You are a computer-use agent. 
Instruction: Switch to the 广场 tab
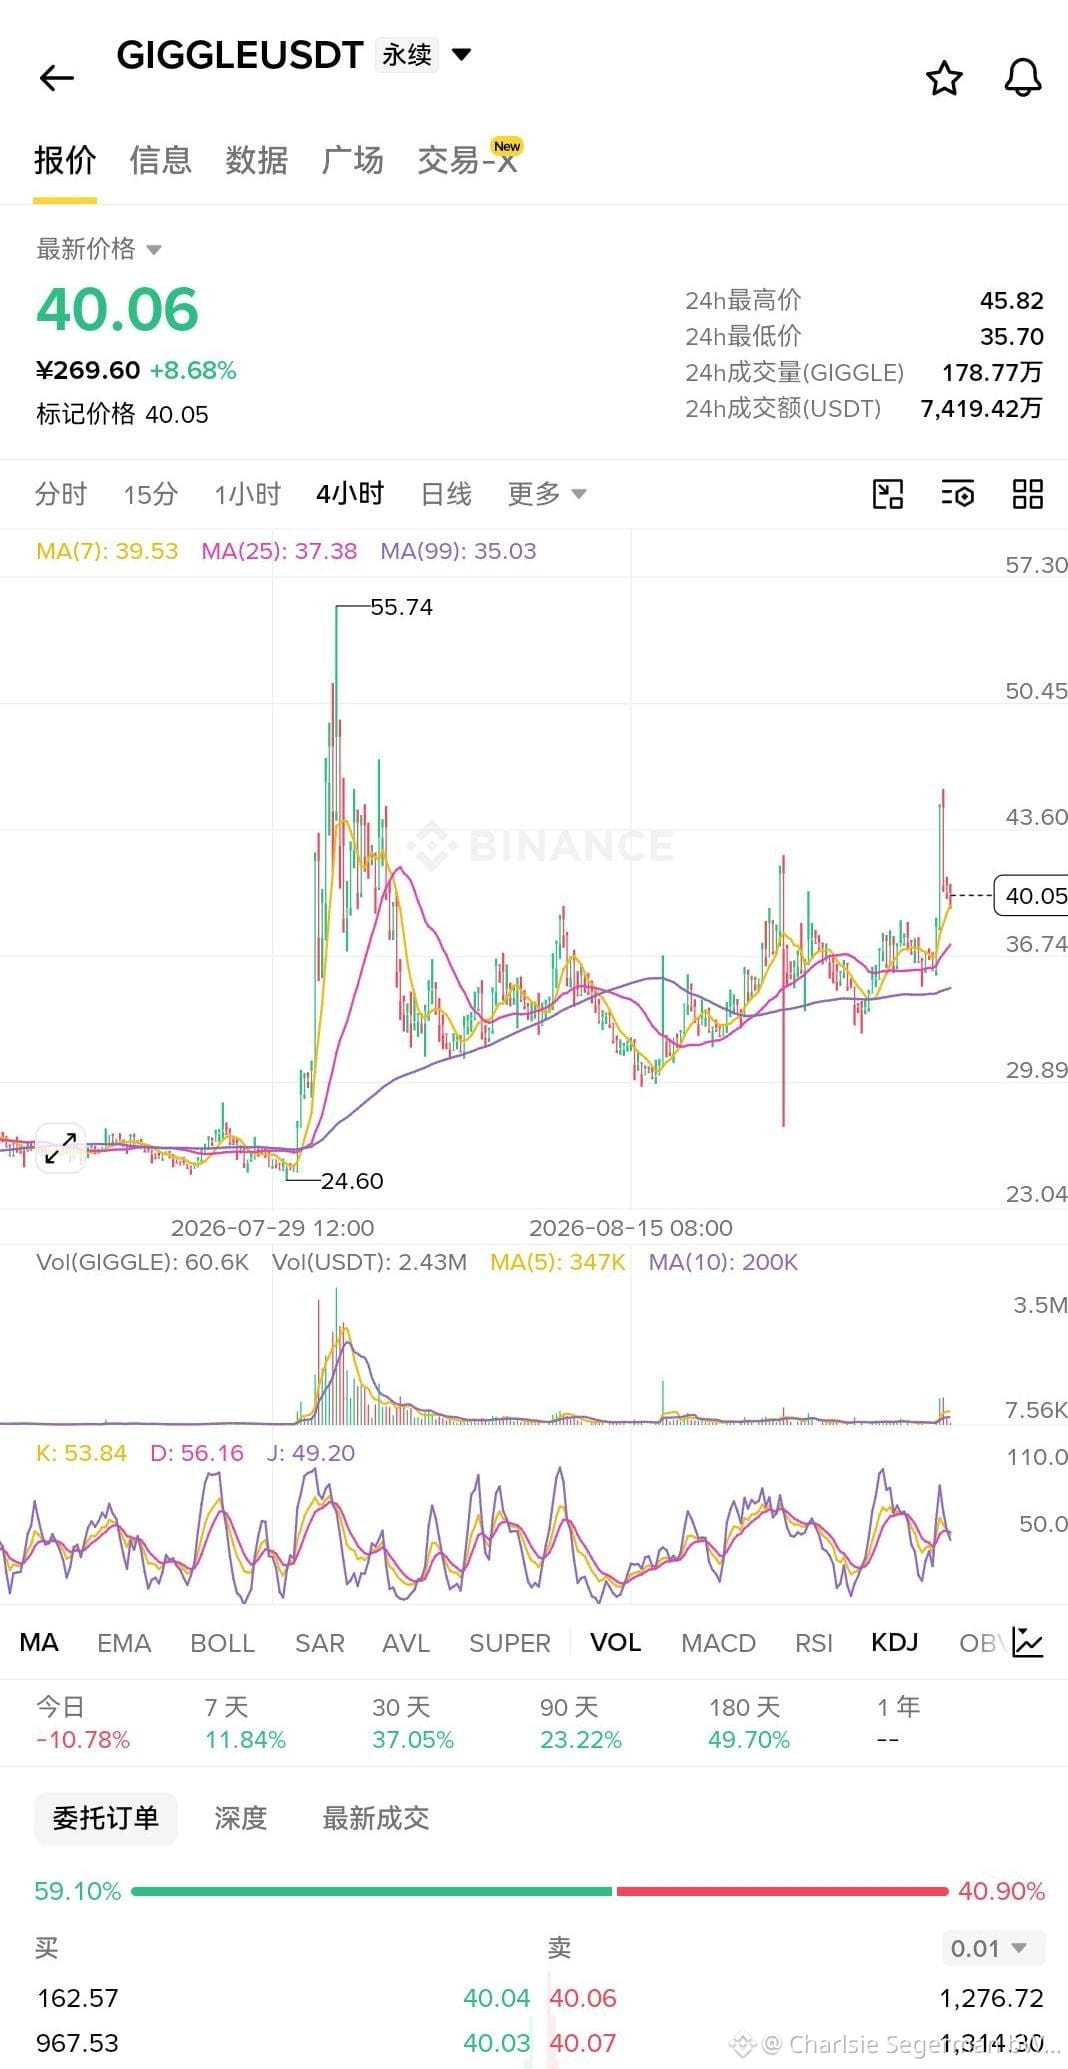pos(352,160)
